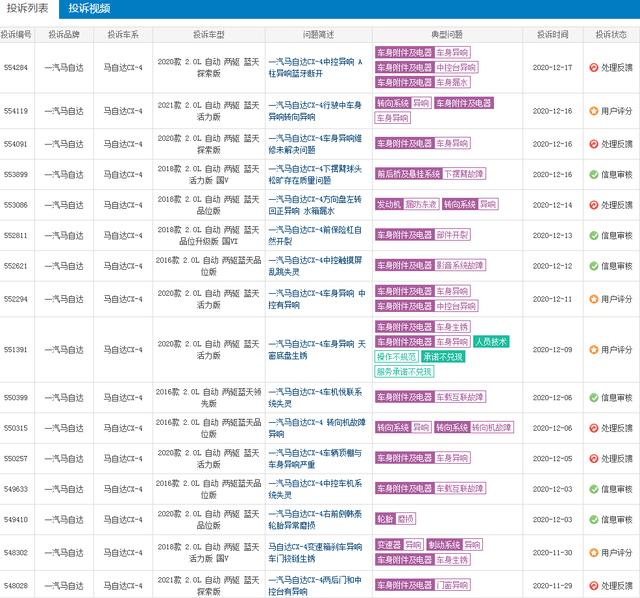640x598 pixels.
Task: Open complaint link 右前侧轮胎异常磨损
Action: tap(315, 519)
